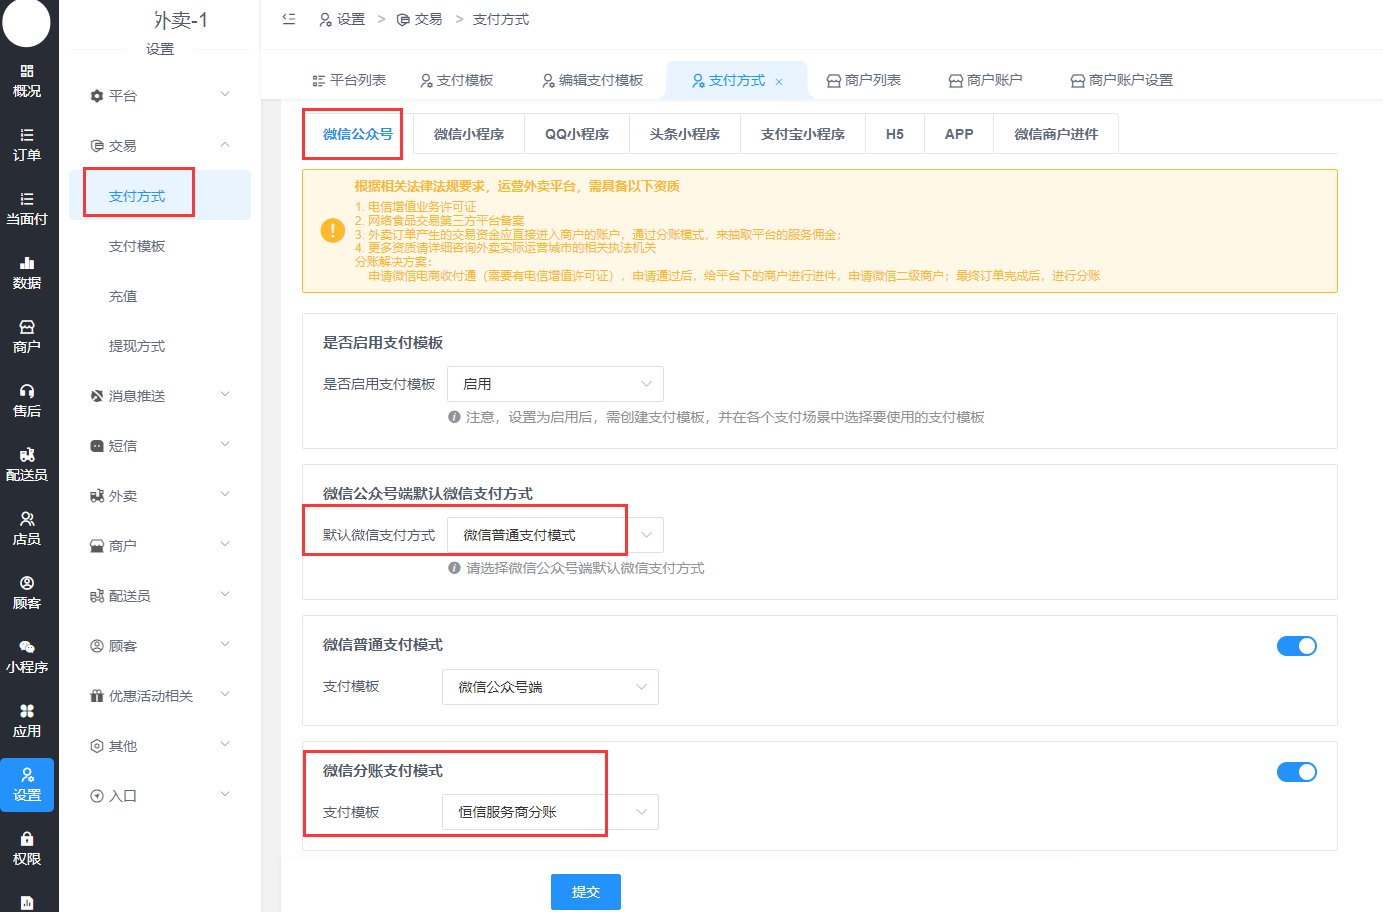Open the 顾客 customer sidebar icon
The height and width of the screenshot is (912, 1383).
click(x=27, y=592)
